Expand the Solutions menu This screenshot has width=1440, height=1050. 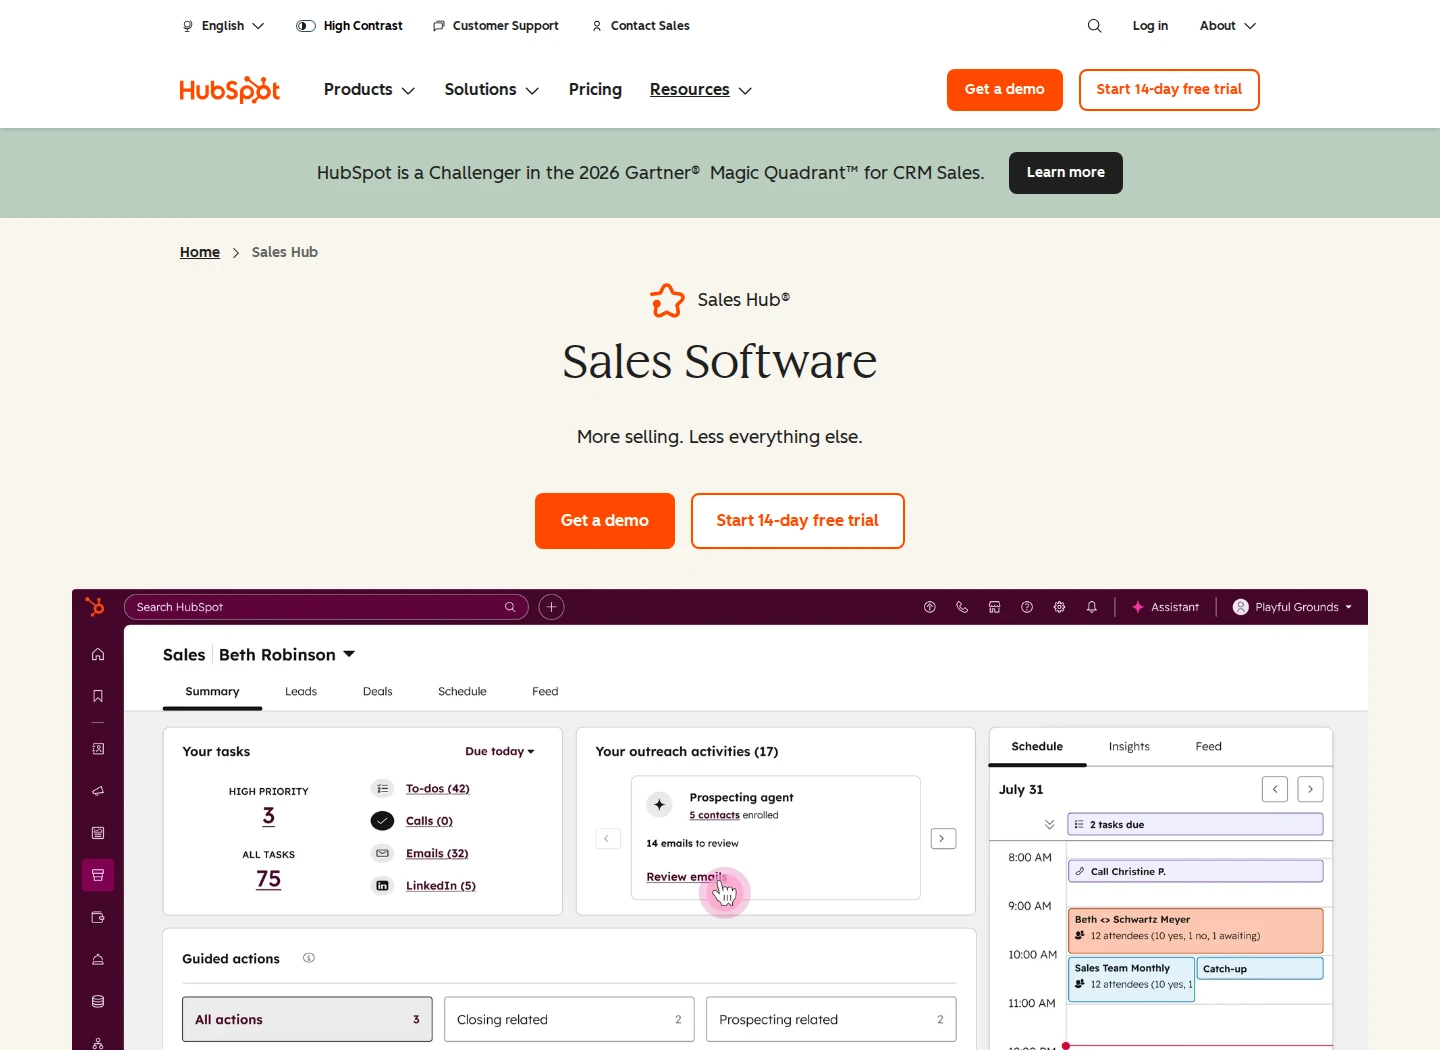(x=492, y=90)
